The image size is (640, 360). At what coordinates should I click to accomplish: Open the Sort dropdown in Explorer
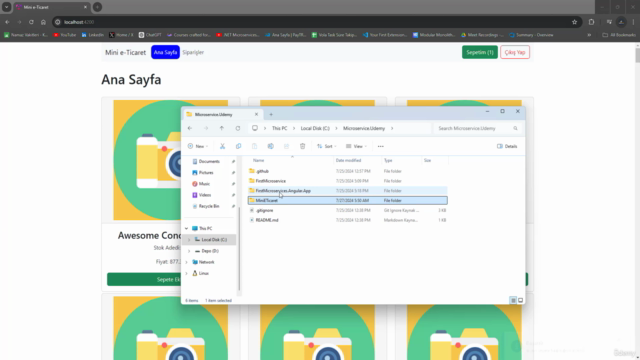coord(327,146)
